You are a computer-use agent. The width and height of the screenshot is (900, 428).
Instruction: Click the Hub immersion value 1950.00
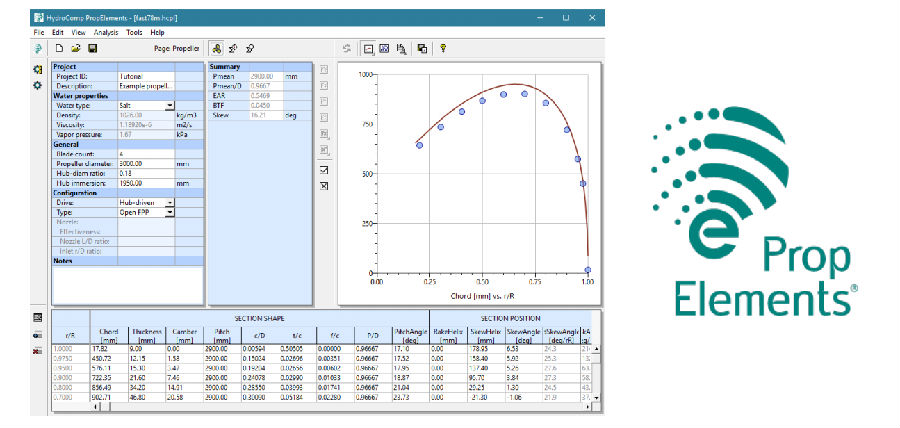[146, 183]
